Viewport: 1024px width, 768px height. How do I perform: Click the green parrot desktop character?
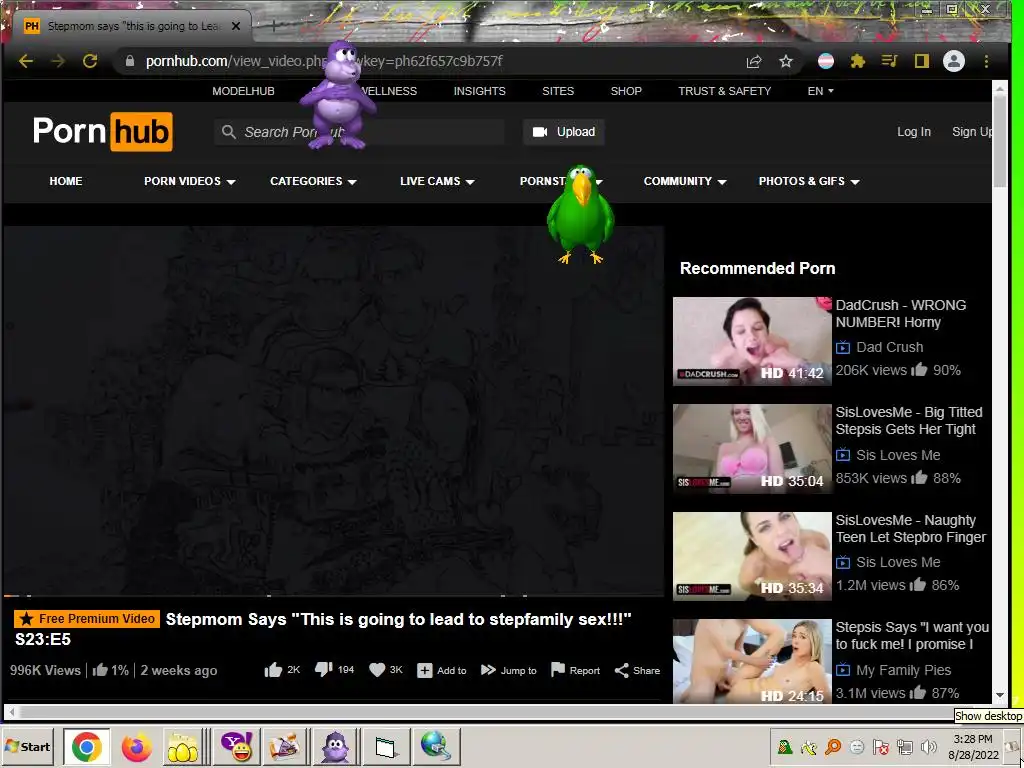click(580, 214)
